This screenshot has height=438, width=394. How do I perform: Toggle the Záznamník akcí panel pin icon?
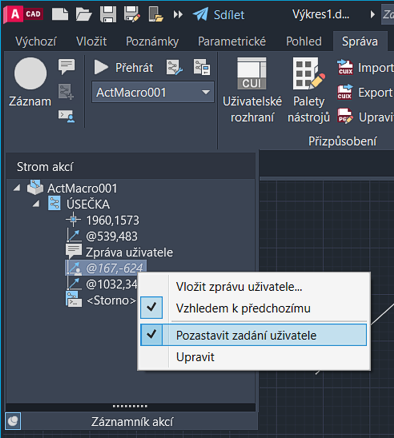coord(13,421)
